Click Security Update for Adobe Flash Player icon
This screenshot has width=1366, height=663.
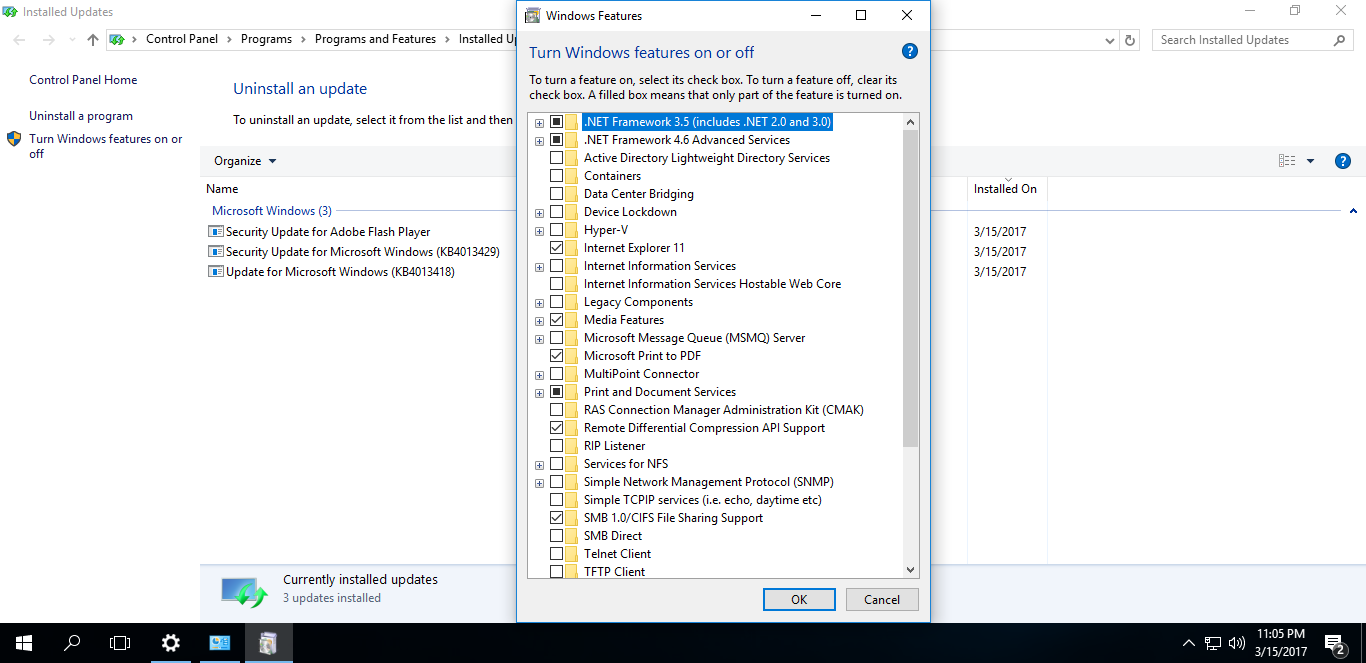(215, 231)
